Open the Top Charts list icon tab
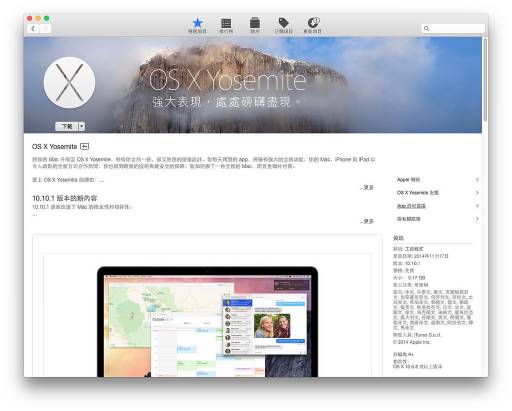Image resolution: width=512 pixels, height=411 pixels. point(226,25)
